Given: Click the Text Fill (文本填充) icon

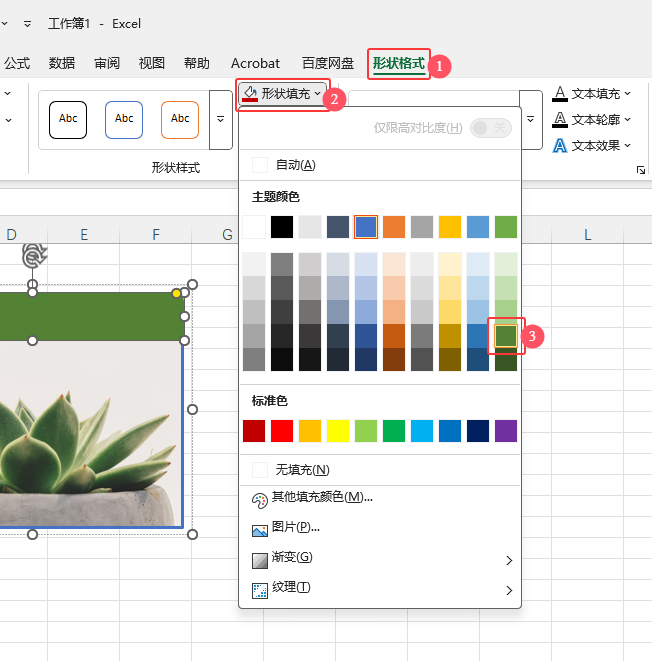Looking at the screenshot, I should coord(560,94).
